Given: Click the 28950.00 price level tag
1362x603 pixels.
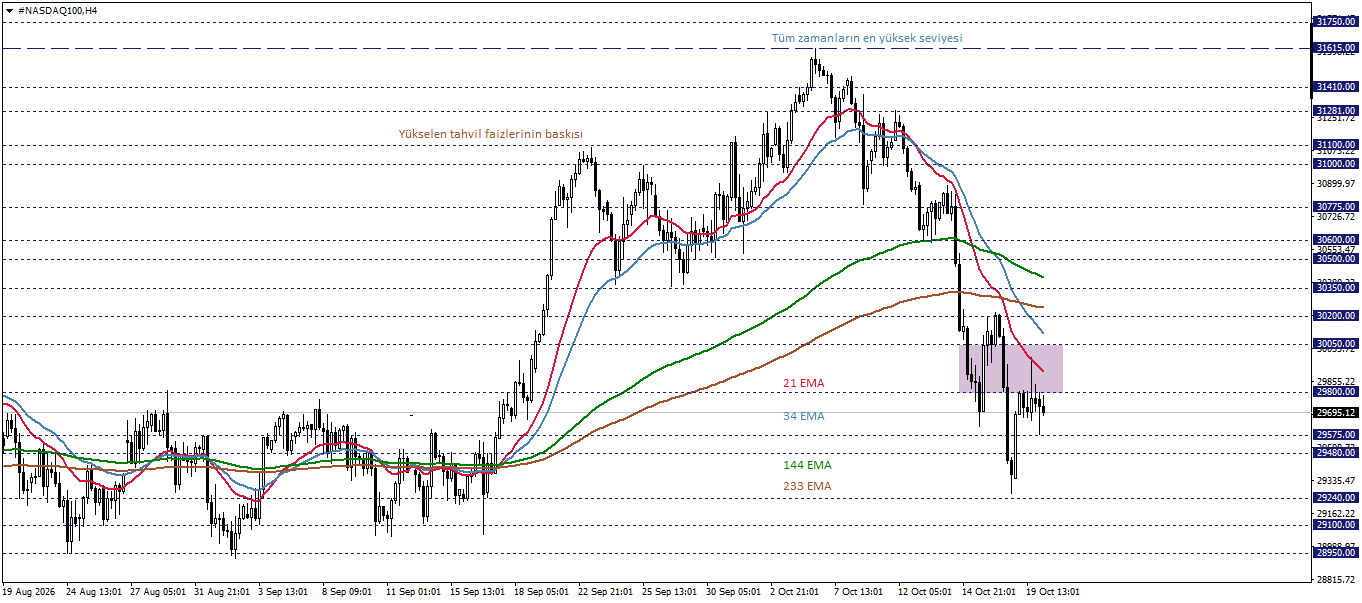Looking at the screenshot, I should tap(1335, 553).
